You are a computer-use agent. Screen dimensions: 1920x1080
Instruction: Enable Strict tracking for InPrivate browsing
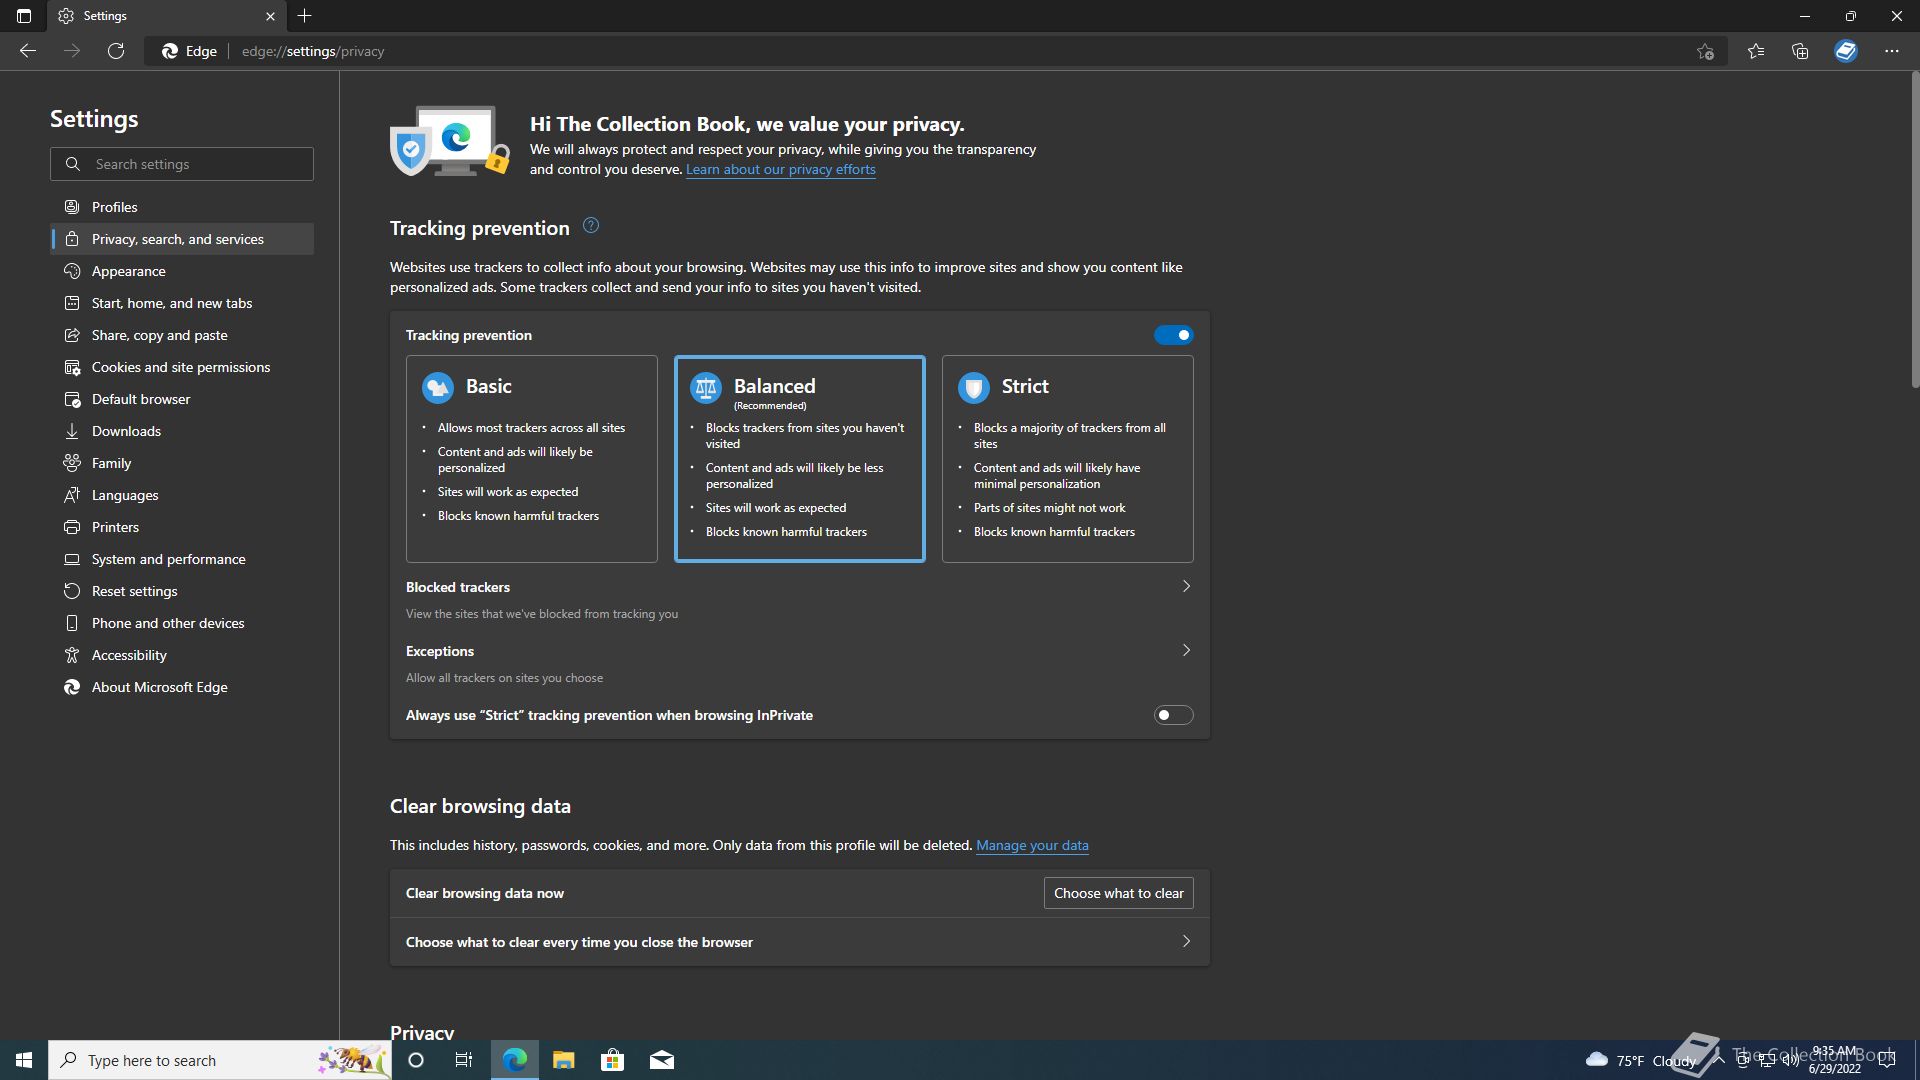(1173, 715)
